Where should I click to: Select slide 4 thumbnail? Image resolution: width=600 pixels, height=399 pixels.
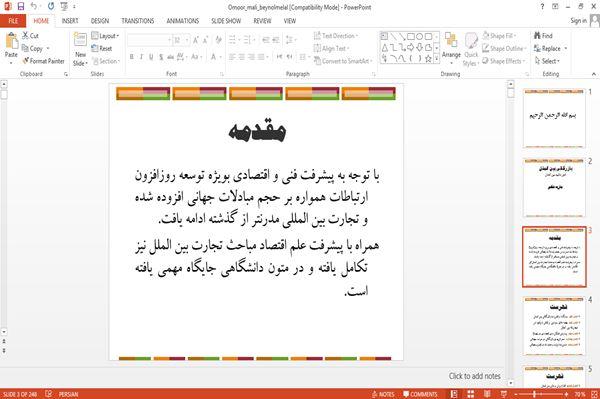pyautogui.click(x=554, y=326)
